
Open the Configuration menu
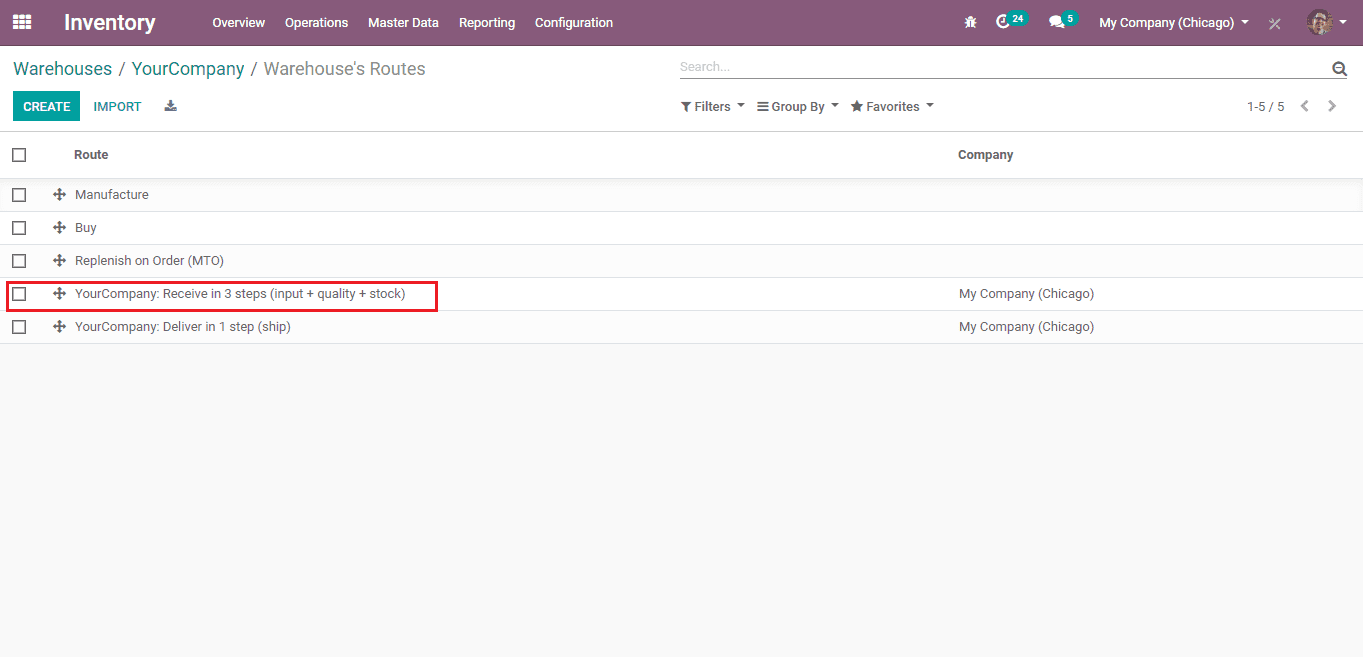(x=574, y=22)
